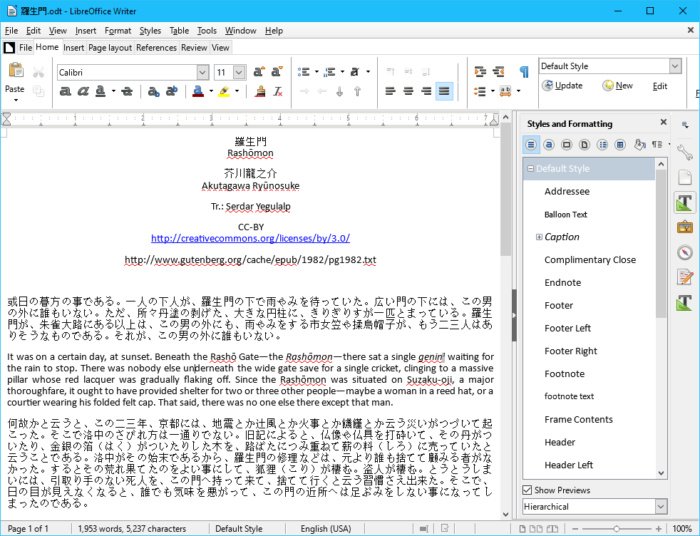Open the Format menu
Screen dimensions: 700x536
(x=118, y=31)
